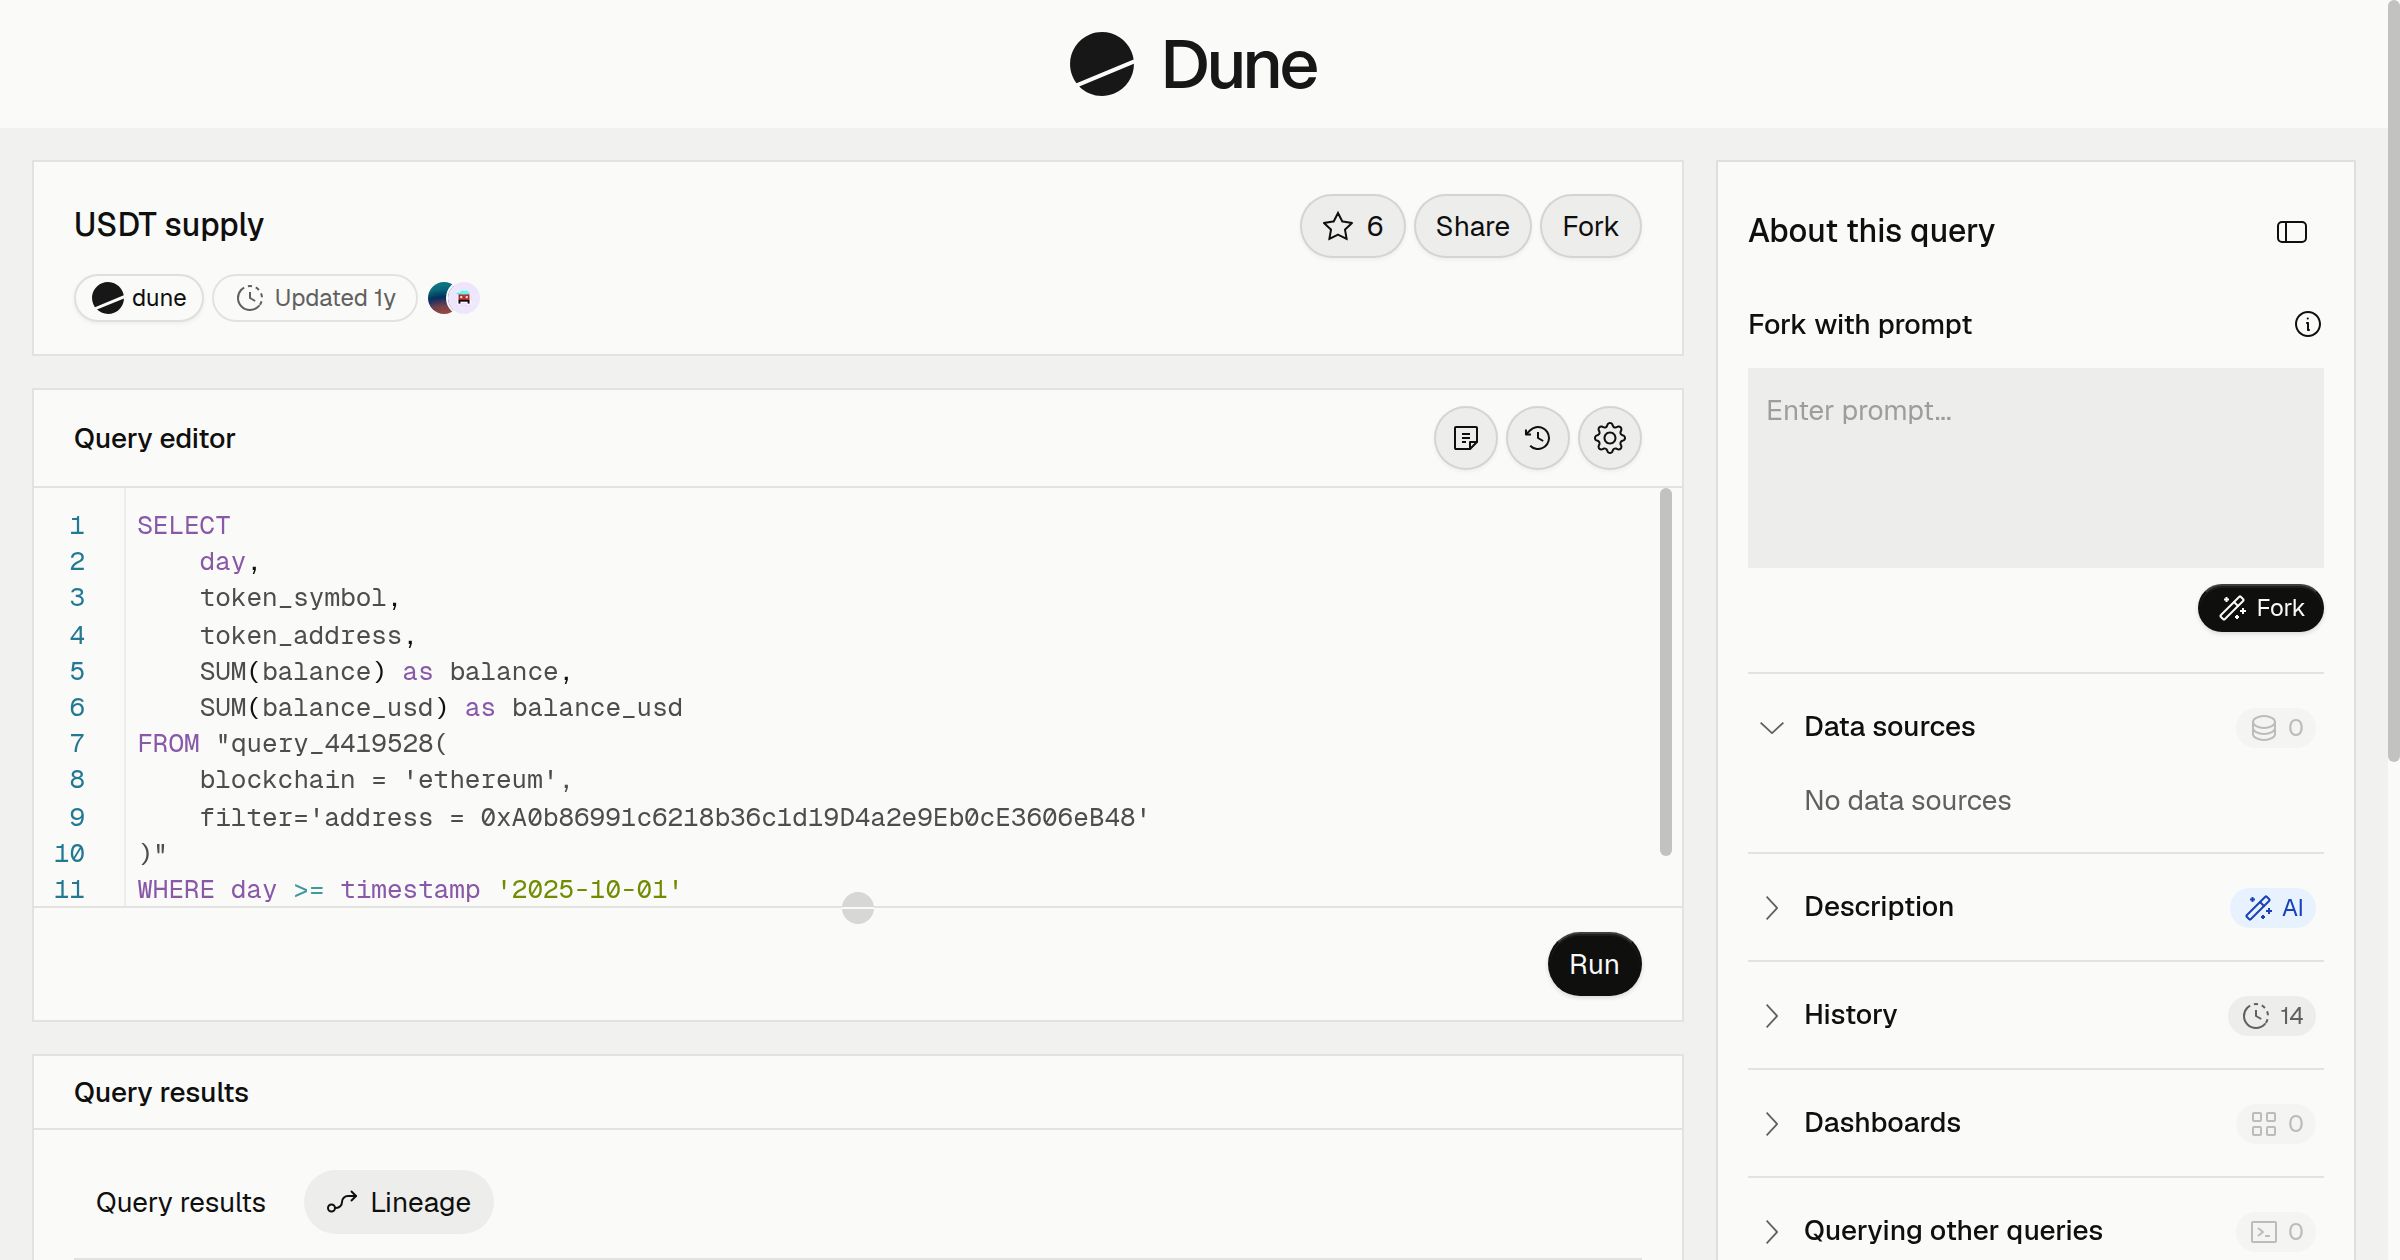Expand the History section

tap(1771, 1015)
